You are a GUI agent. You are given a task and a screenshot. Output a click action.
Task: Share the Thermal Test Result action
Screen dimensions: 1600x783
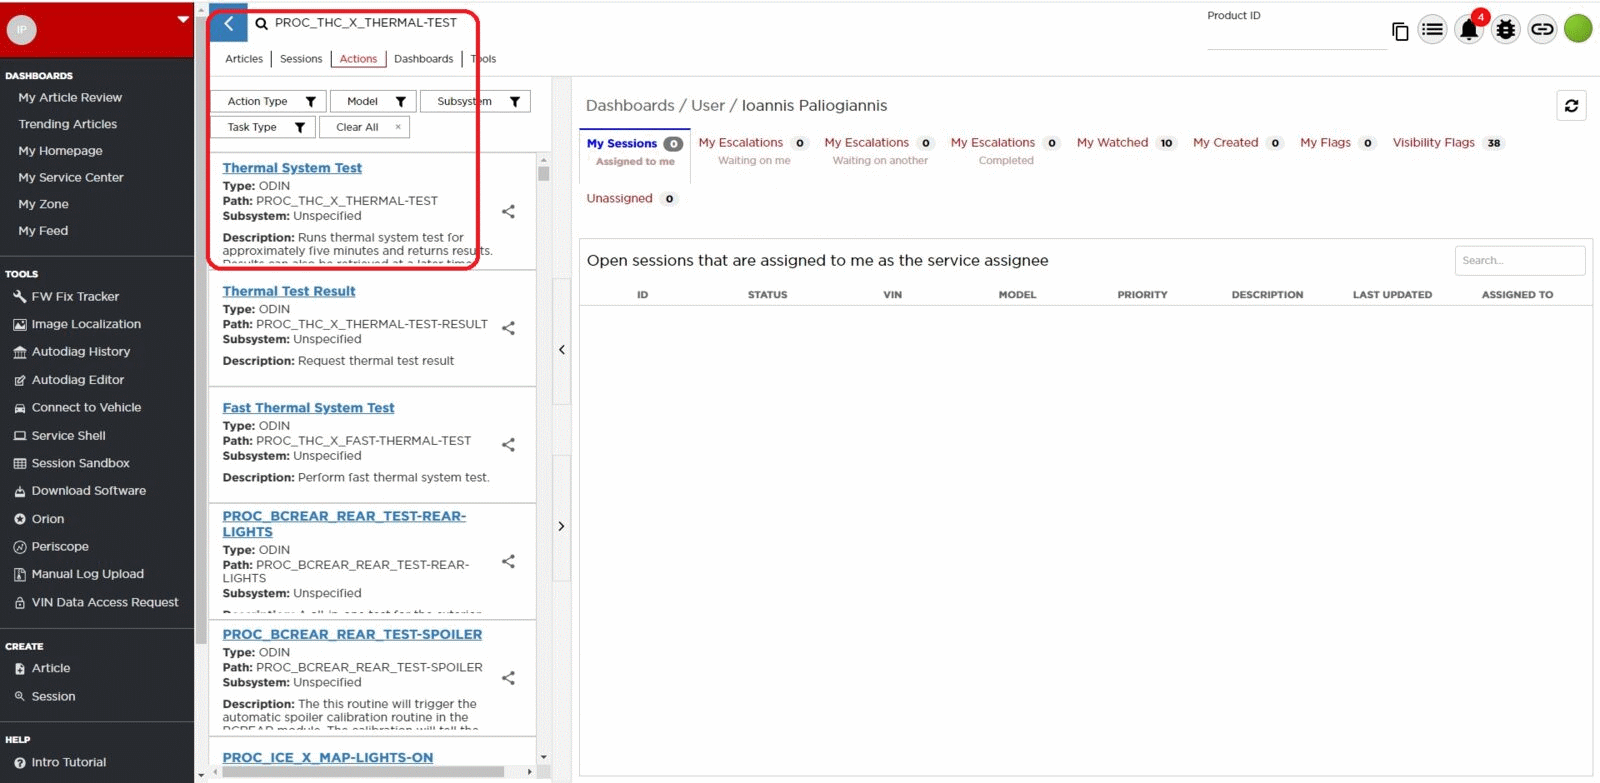(508, 328)
